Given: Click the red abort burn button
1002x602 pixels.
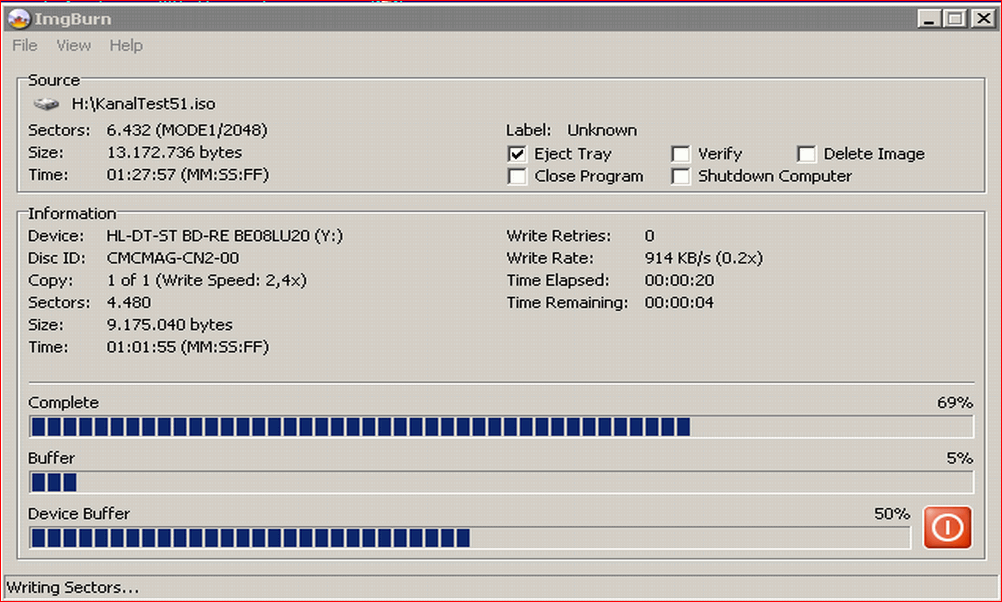Looking at the screenshot, I should point(946,526).
